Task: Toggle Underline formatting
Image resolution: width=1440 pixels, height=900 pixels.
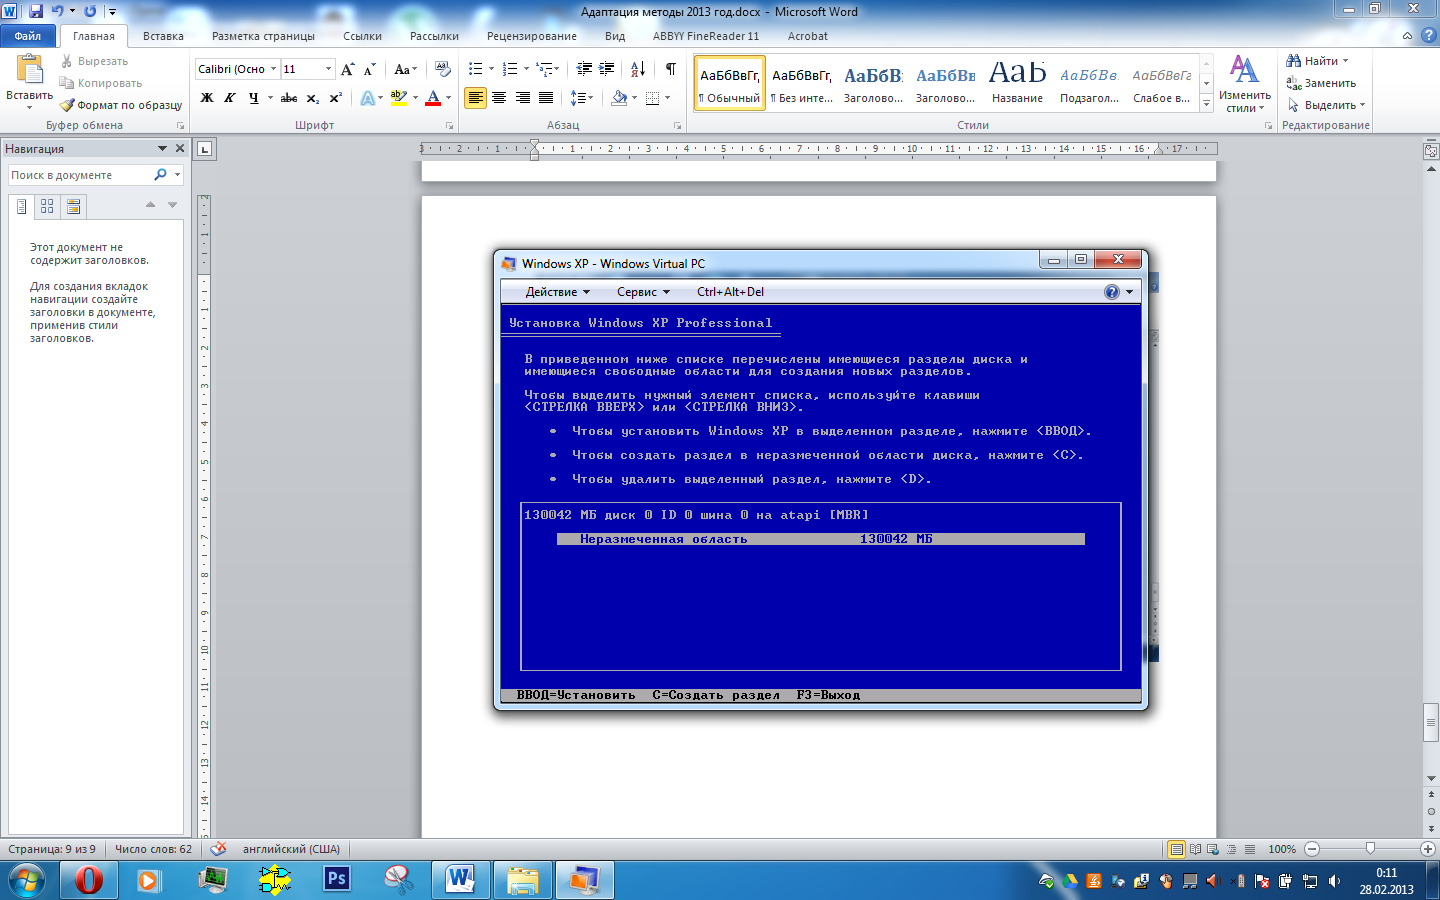Action: [x=254, y=98]
